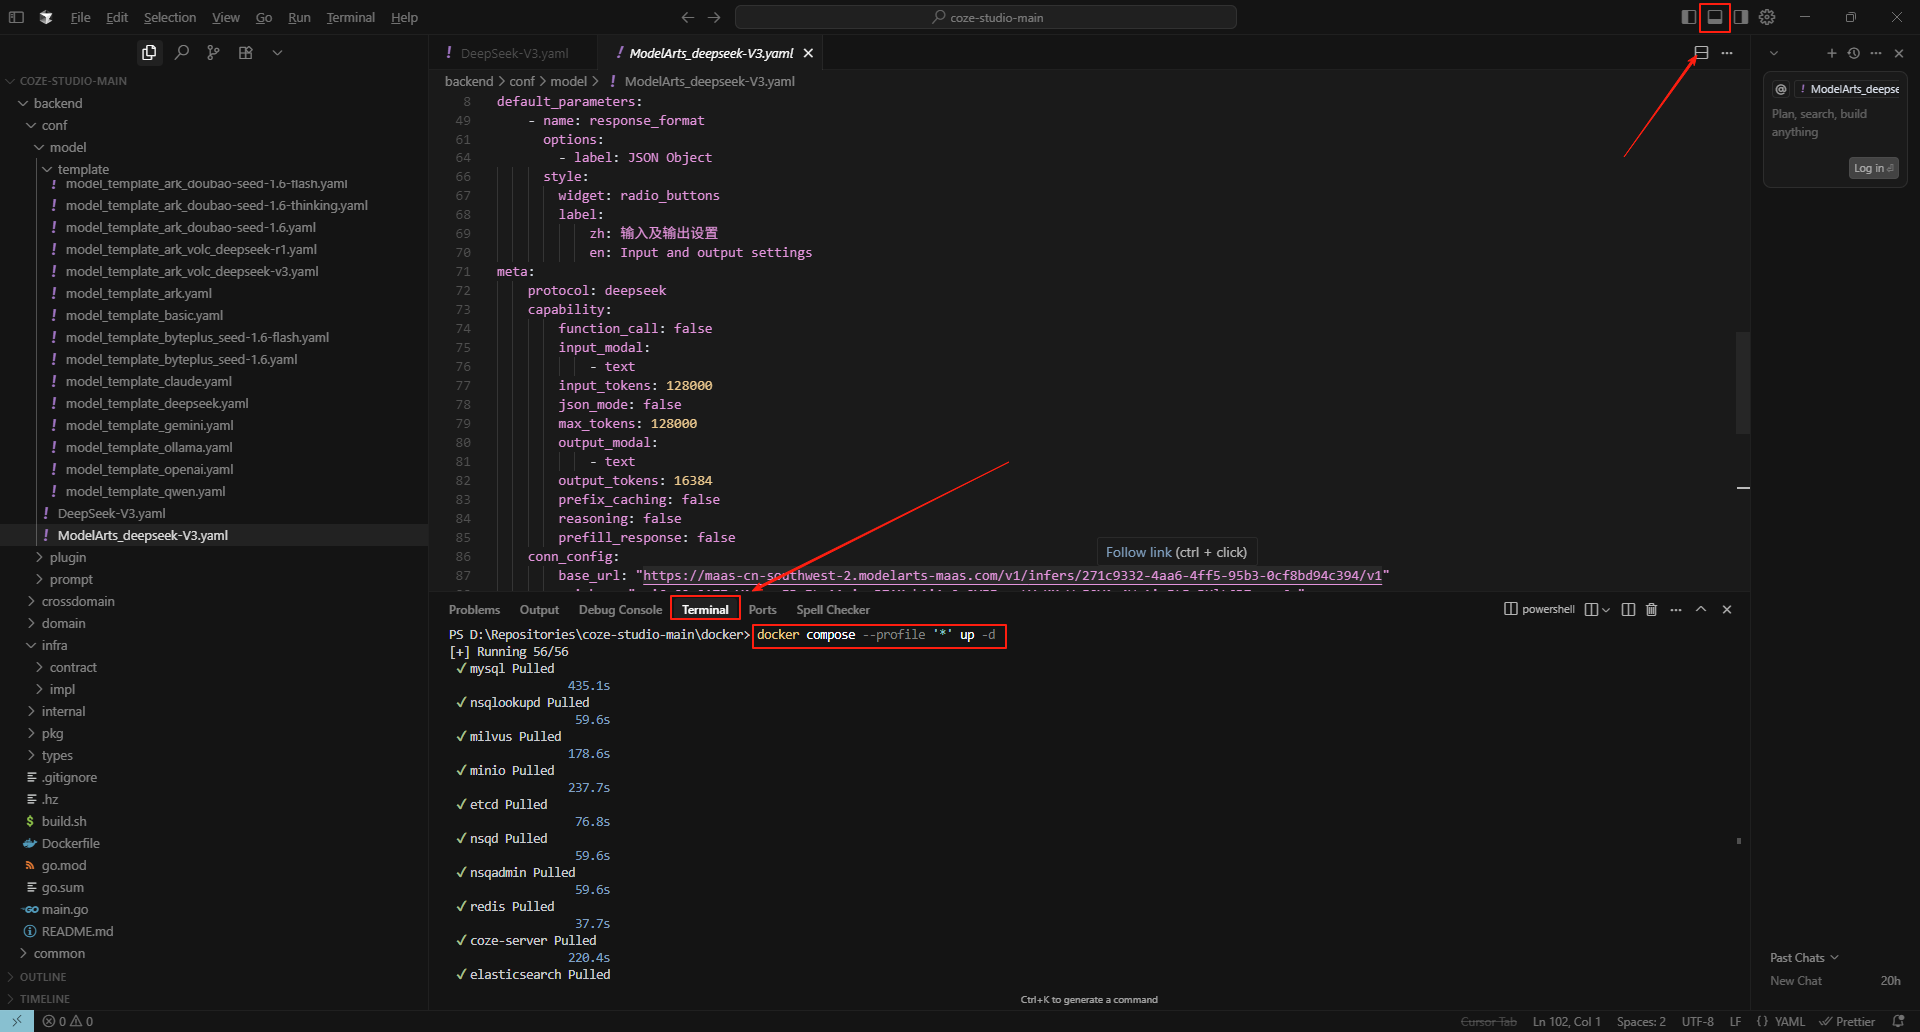Open the Run menu

point(299,17)
